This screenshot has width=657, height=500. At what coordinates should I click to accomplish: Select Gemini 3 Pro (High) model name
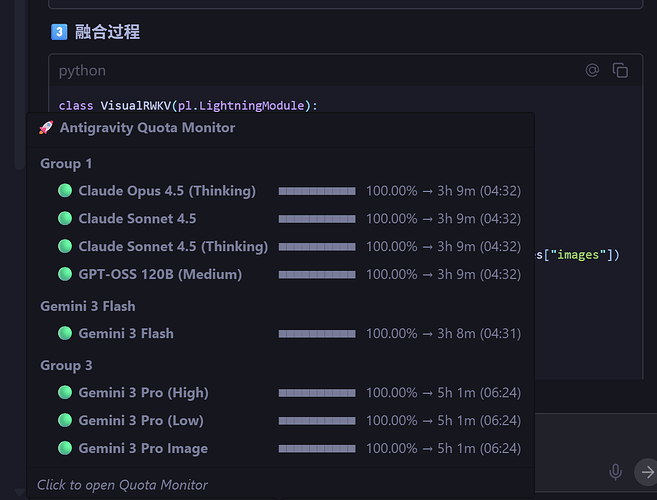click(x=144, y=393)
